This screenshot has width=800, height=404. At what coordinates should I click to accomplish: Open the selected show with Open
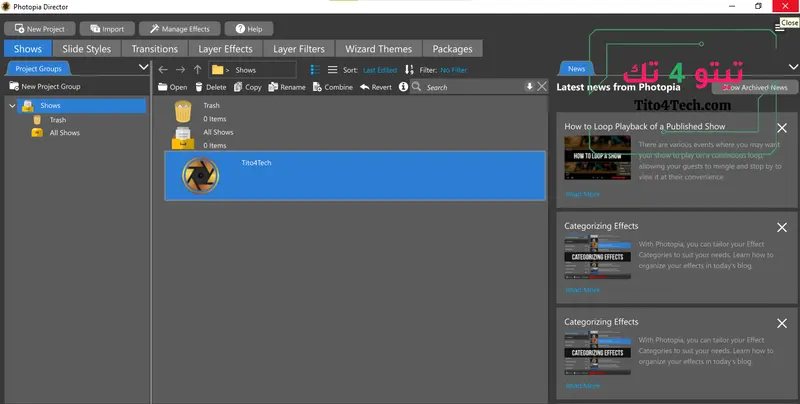172,87
